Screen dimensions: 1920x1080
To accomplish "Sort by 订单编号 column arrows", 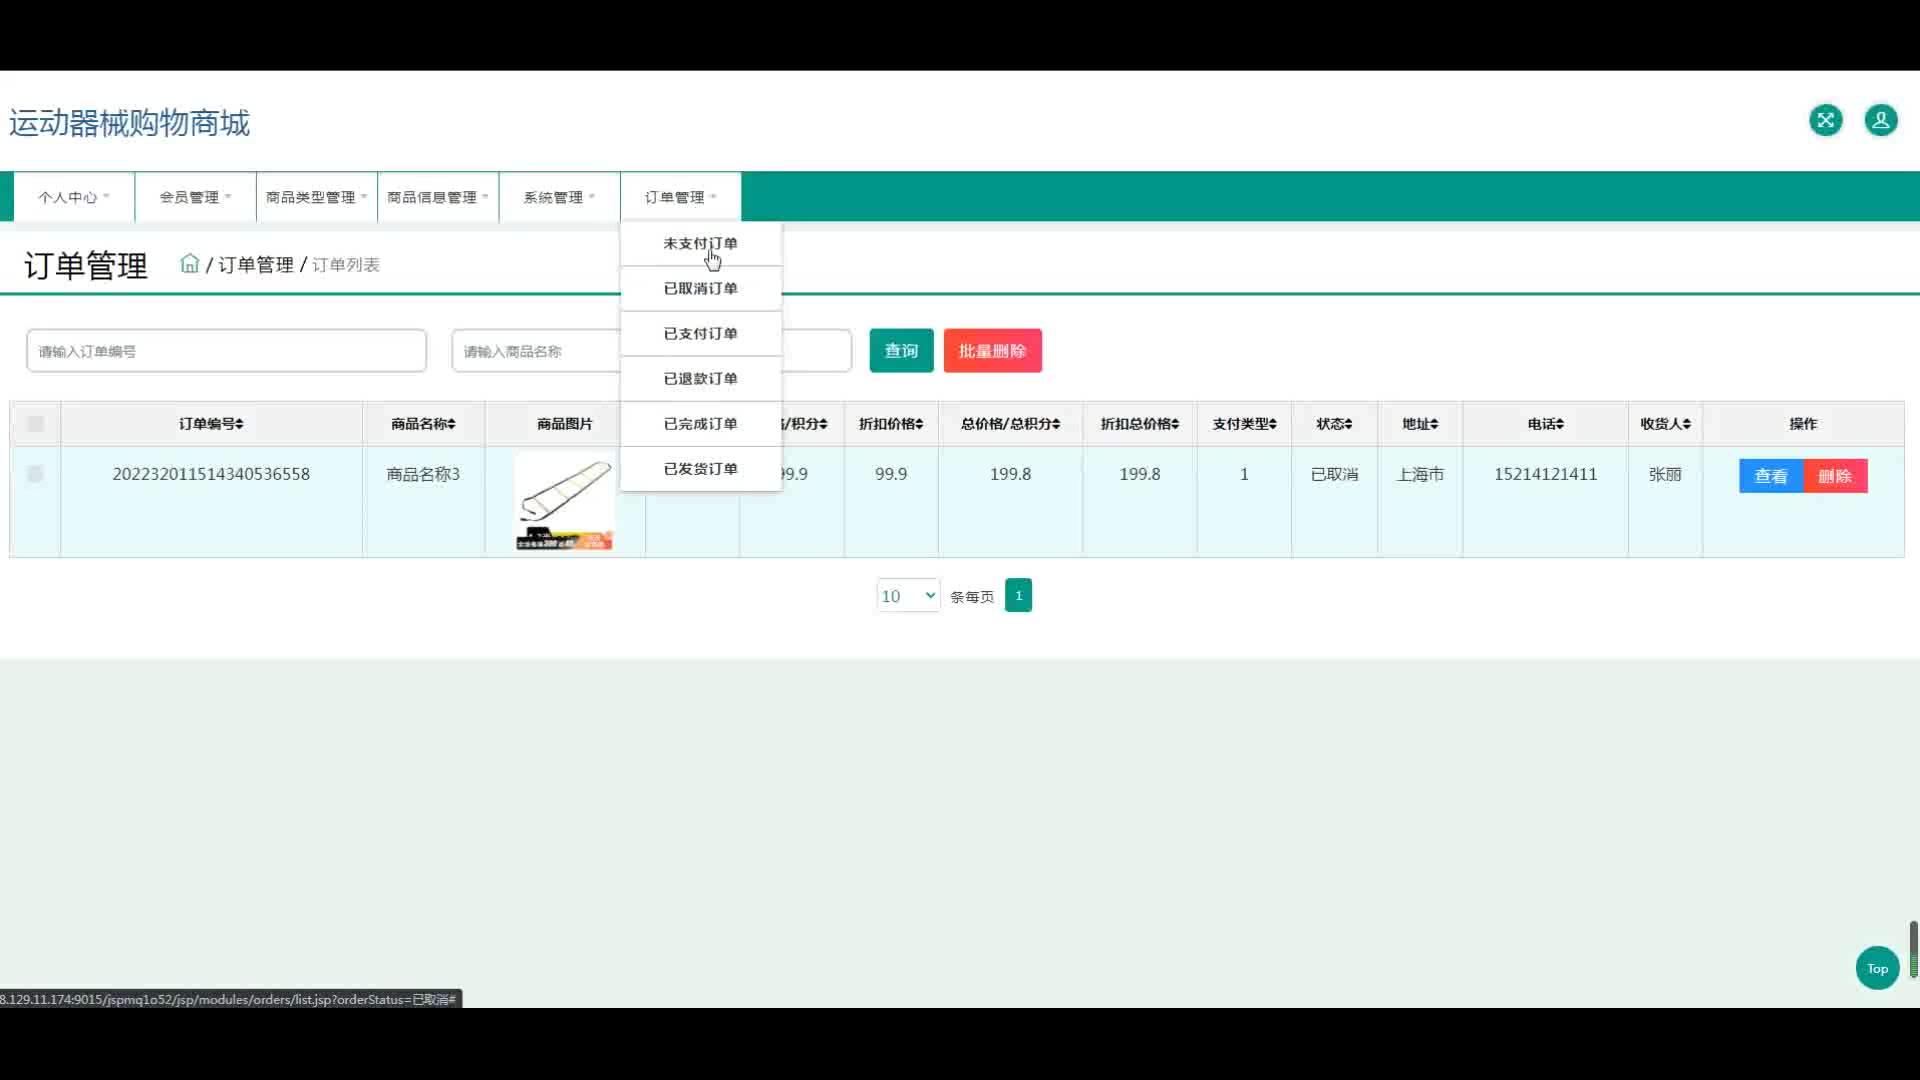I will (240, 424).
